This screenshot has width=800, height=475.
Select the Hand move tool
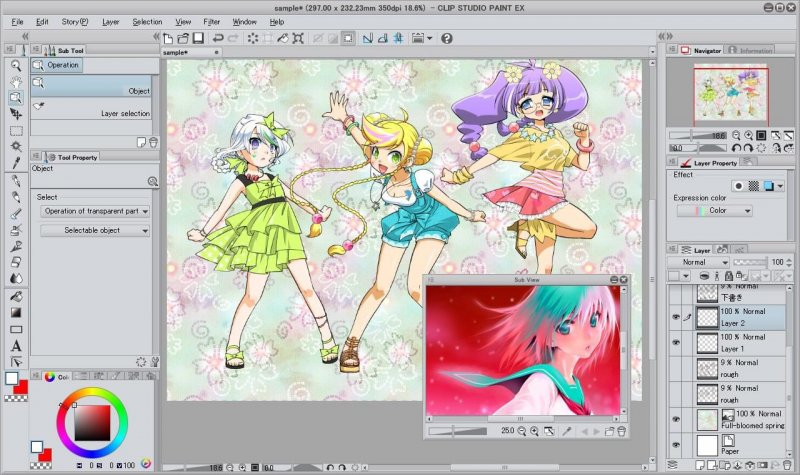point(16,82)
